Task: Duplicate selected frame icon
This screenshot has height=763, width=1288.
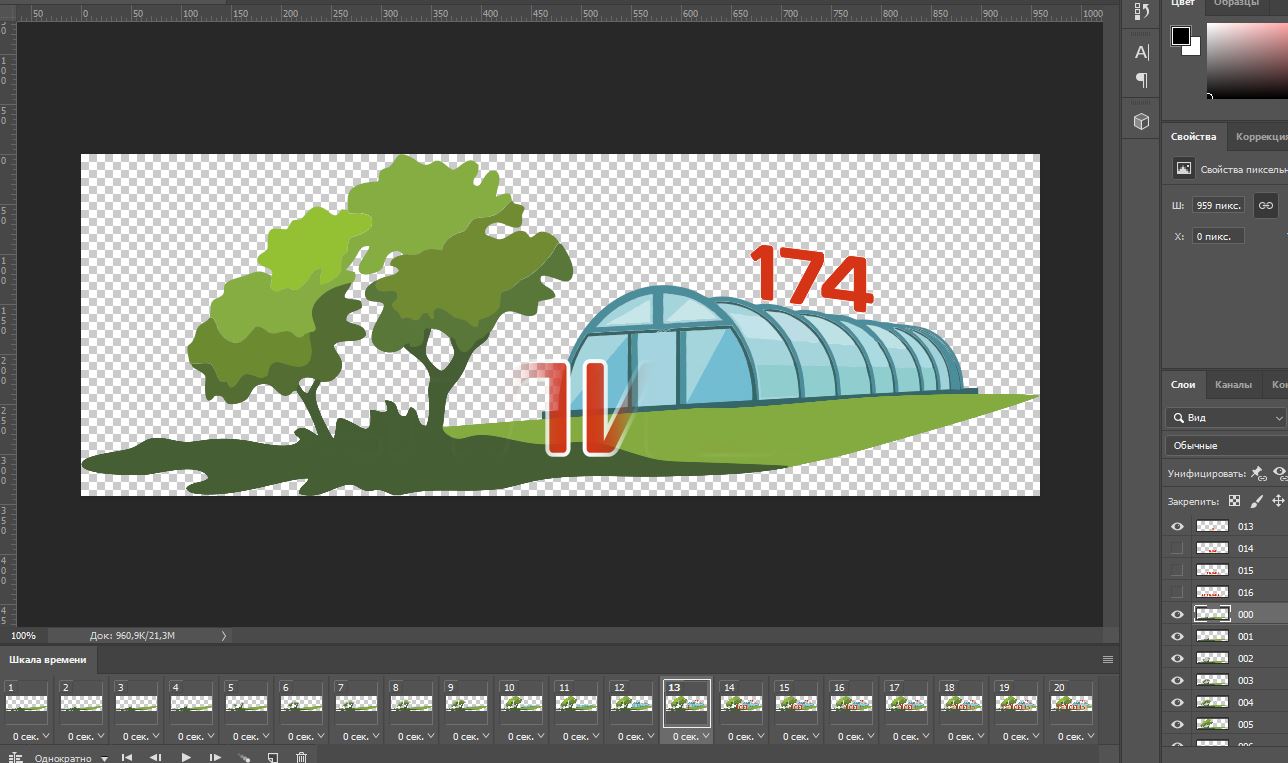Action: (272, 758)
